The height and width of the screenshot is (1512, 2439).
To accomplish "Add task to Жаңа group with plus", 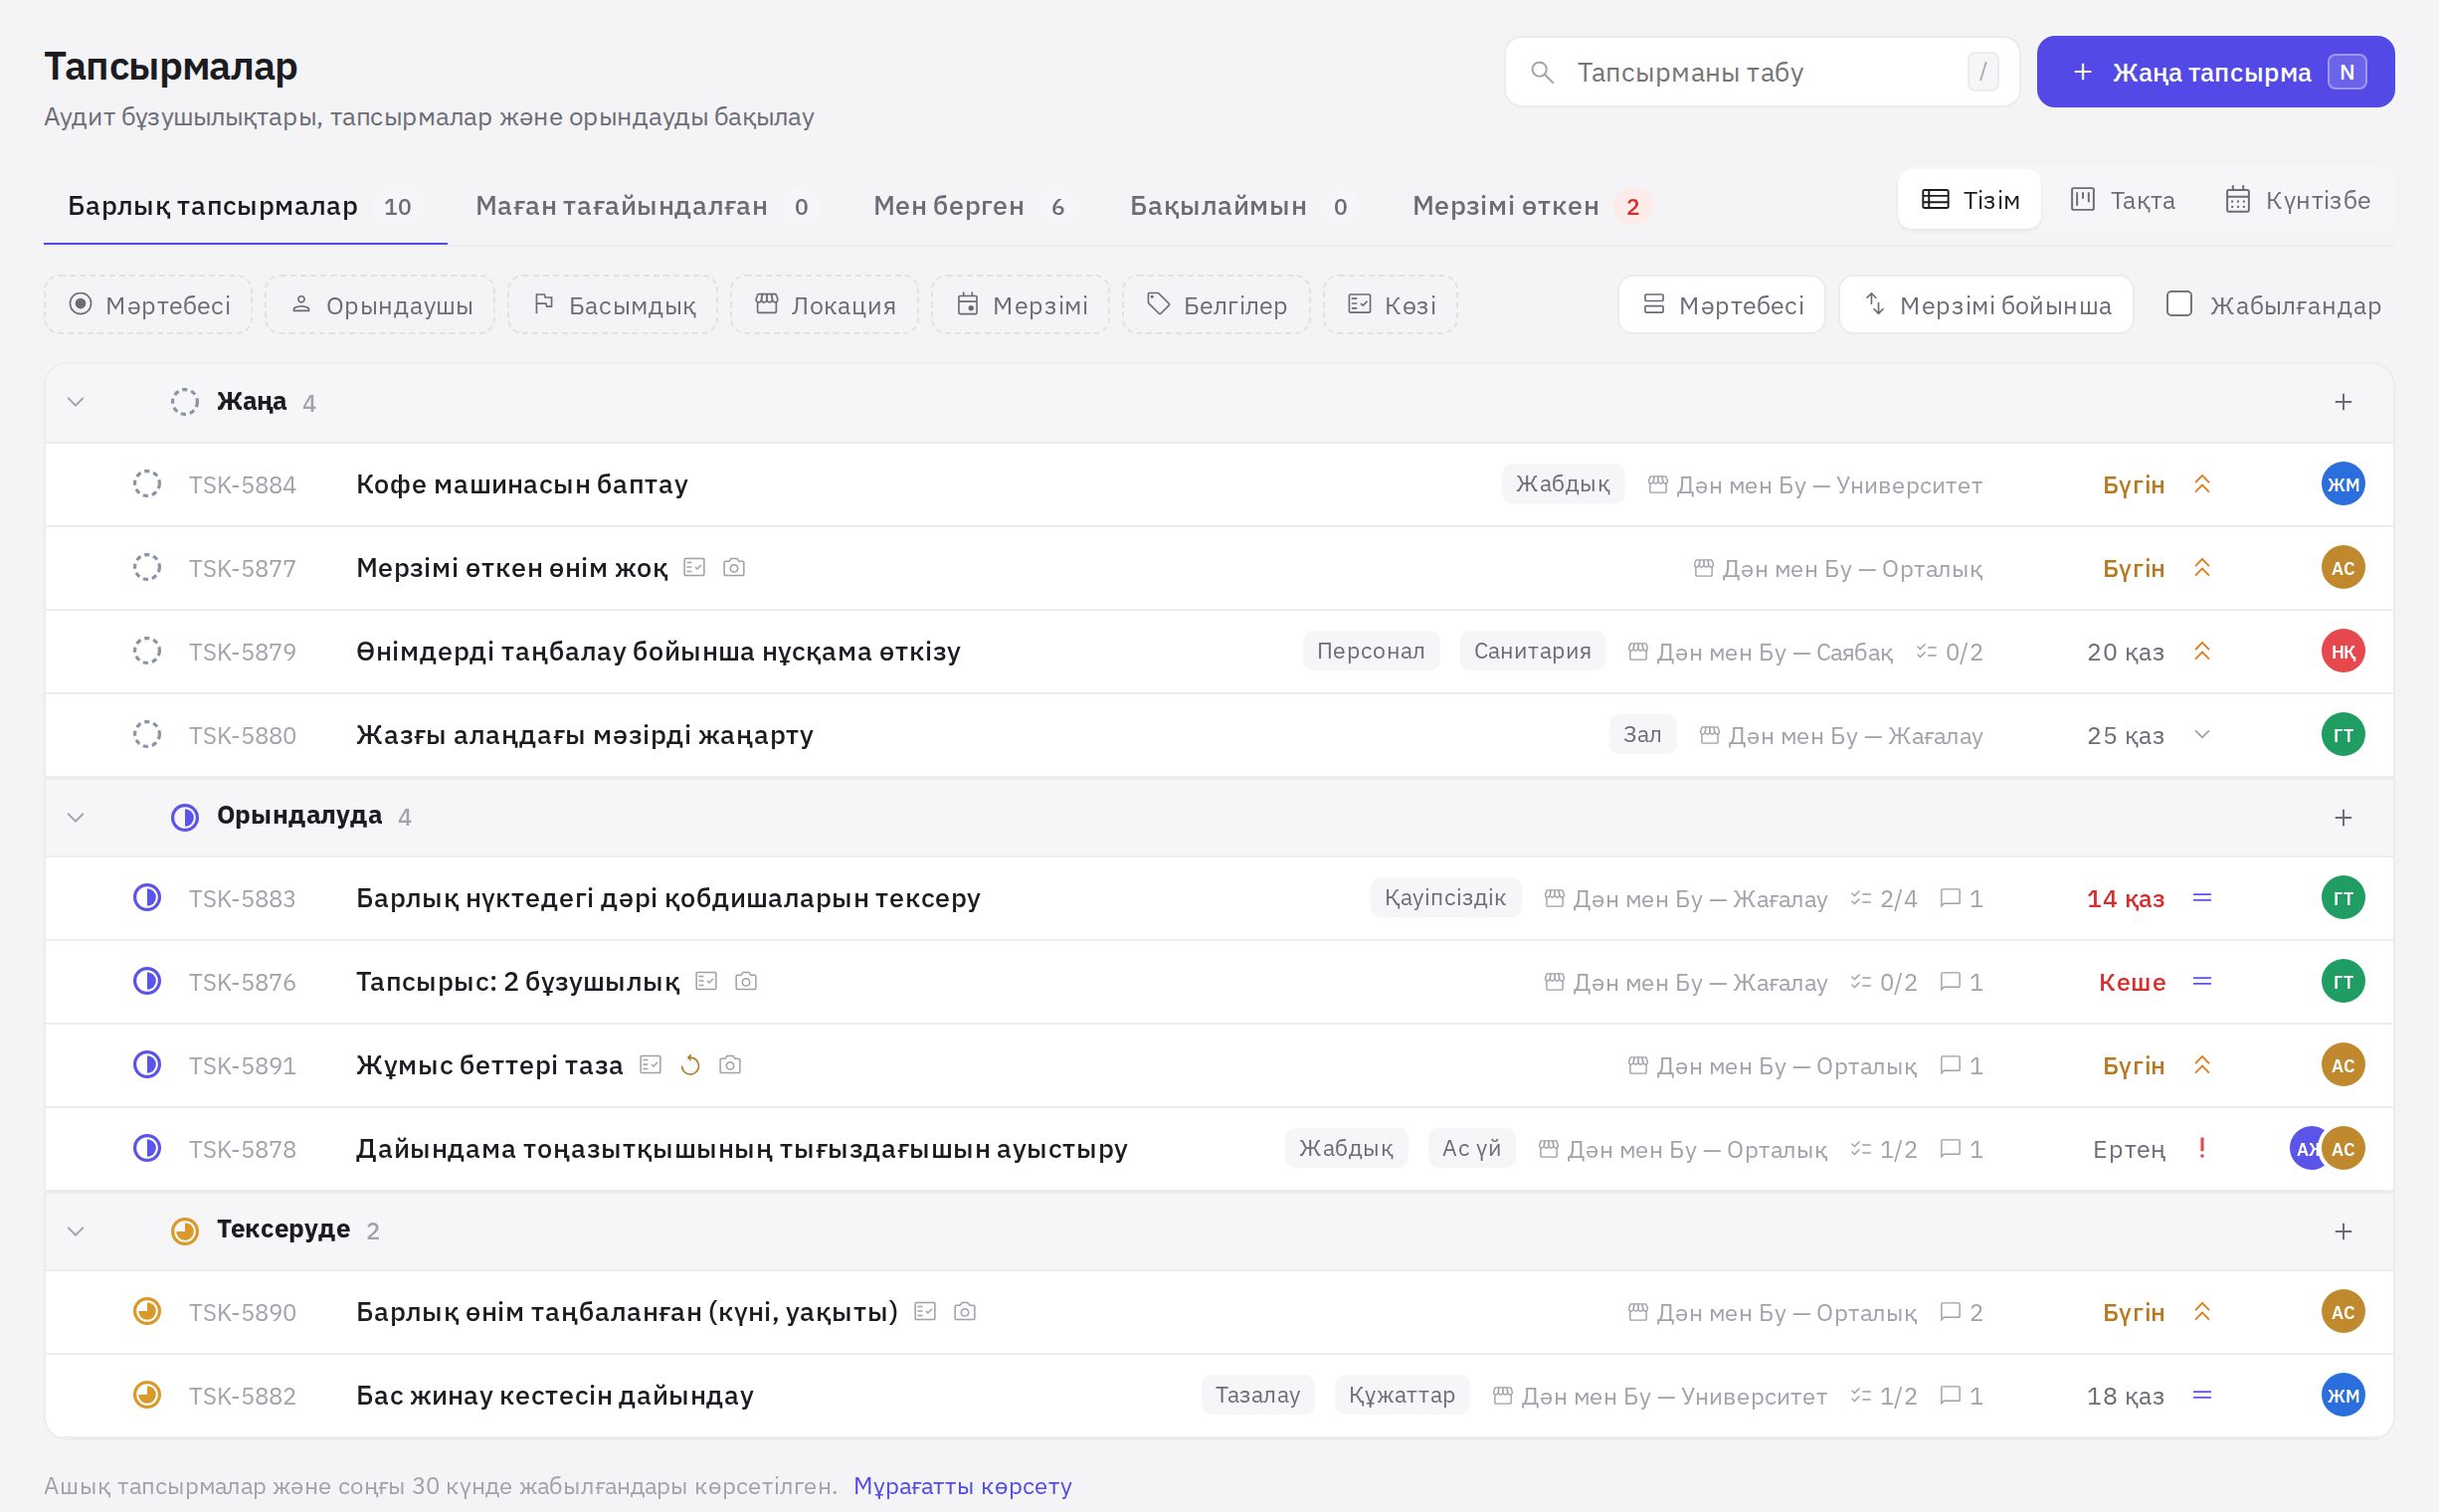I will click(2343, 402).
